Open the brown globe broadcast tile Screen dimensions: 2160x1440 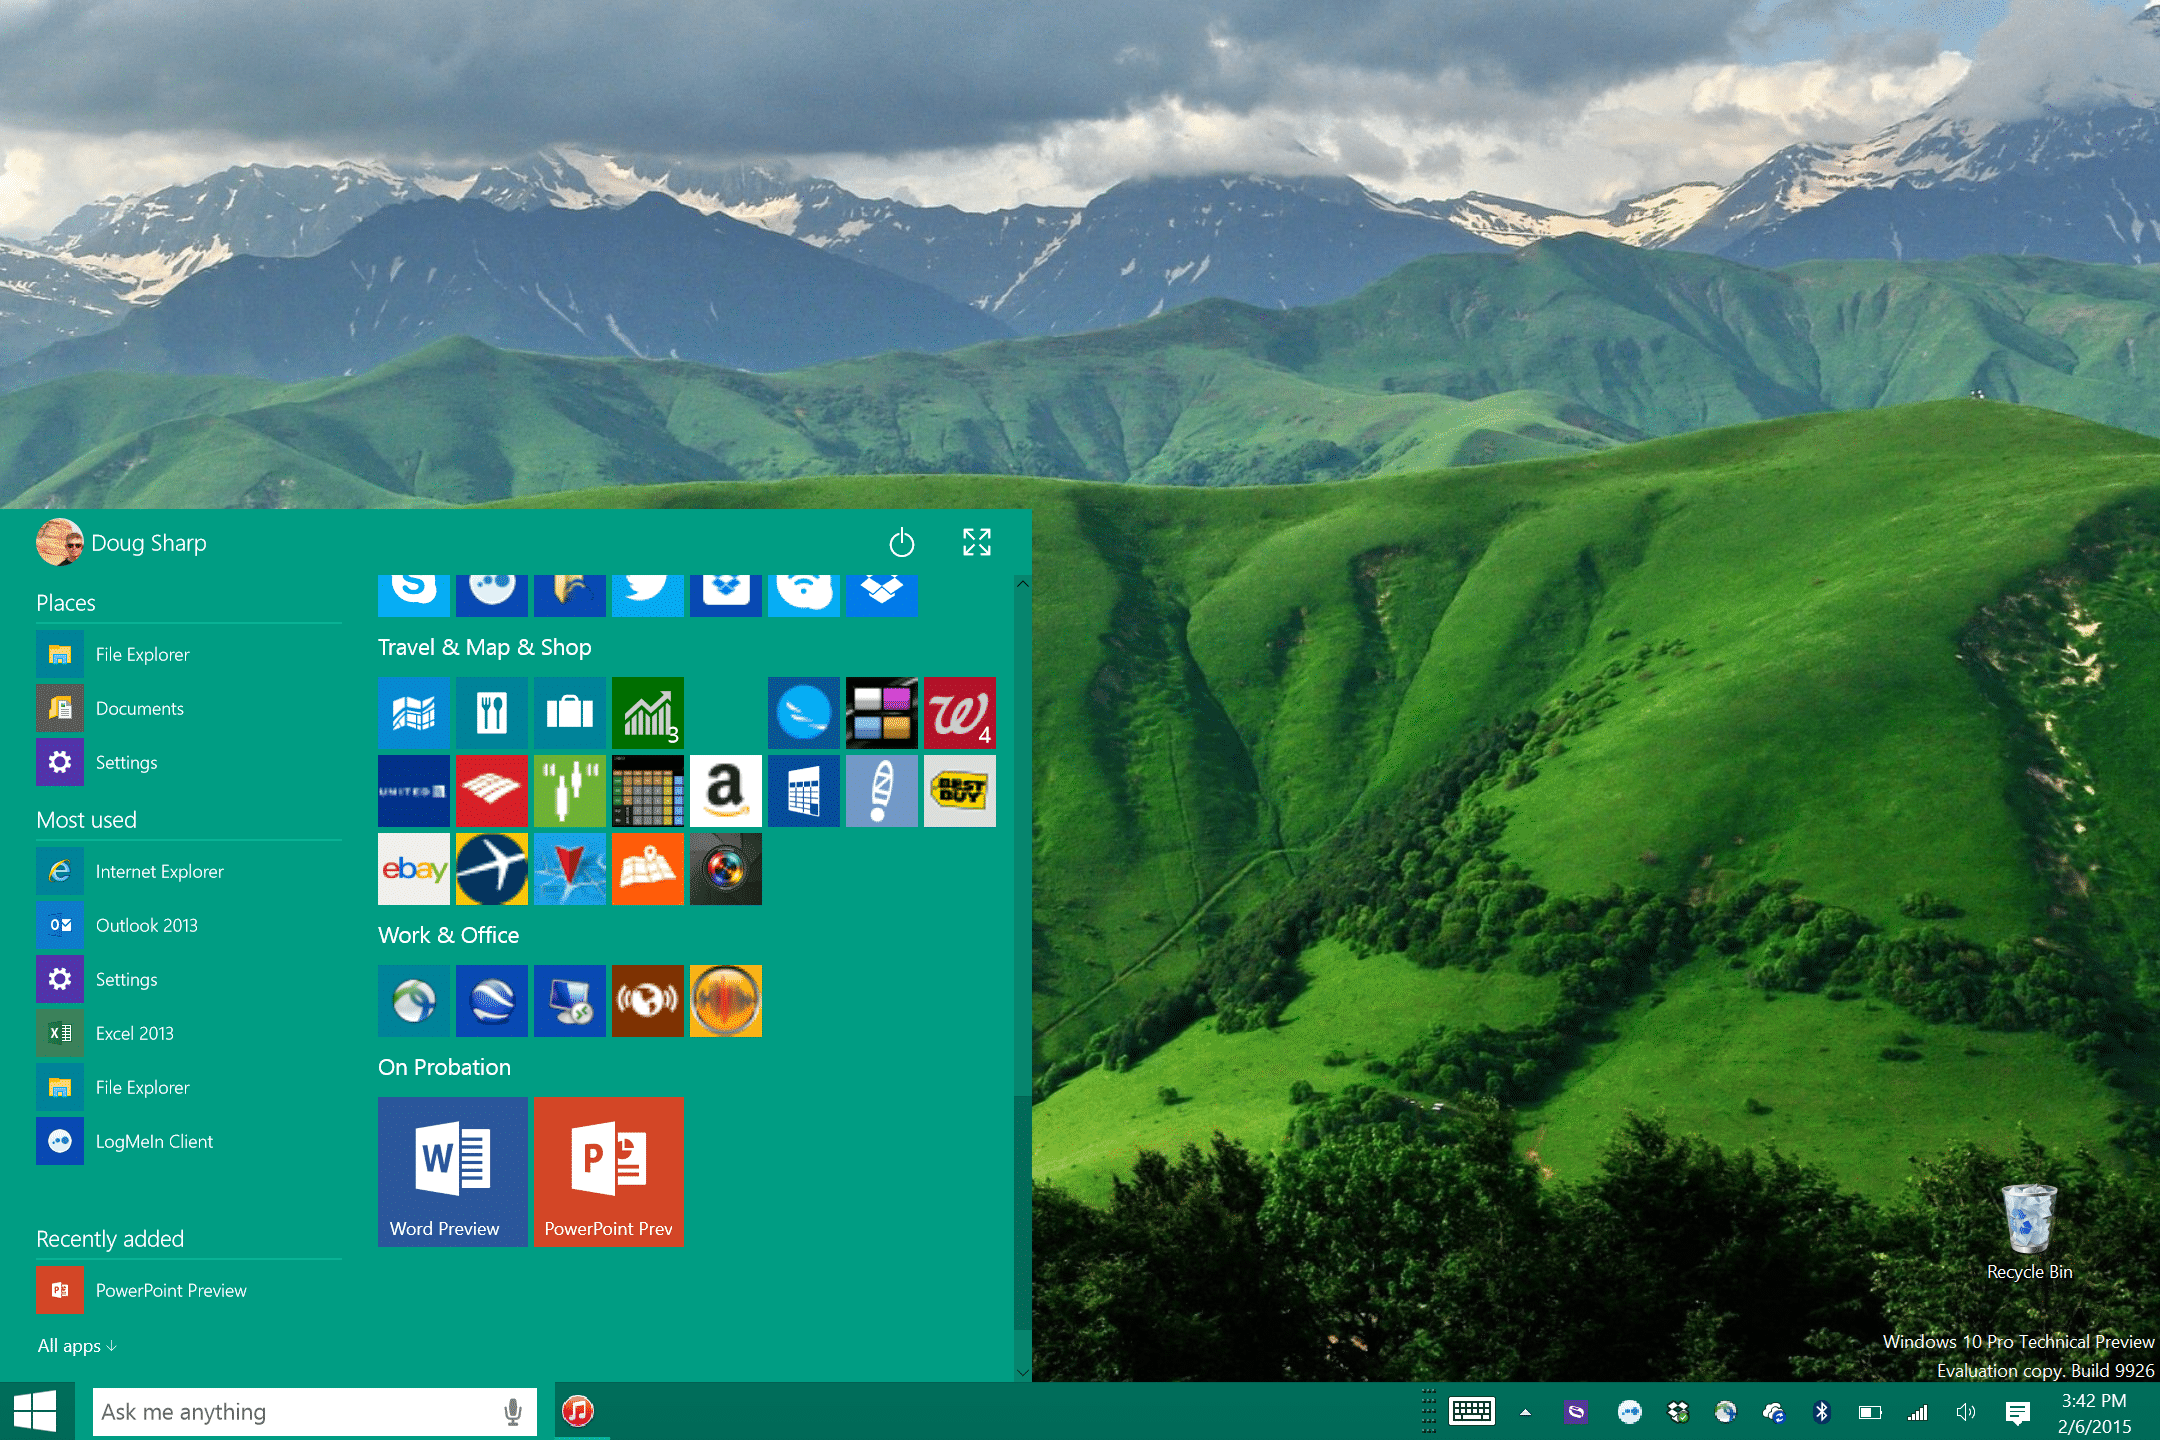(x=647, y=1001)
